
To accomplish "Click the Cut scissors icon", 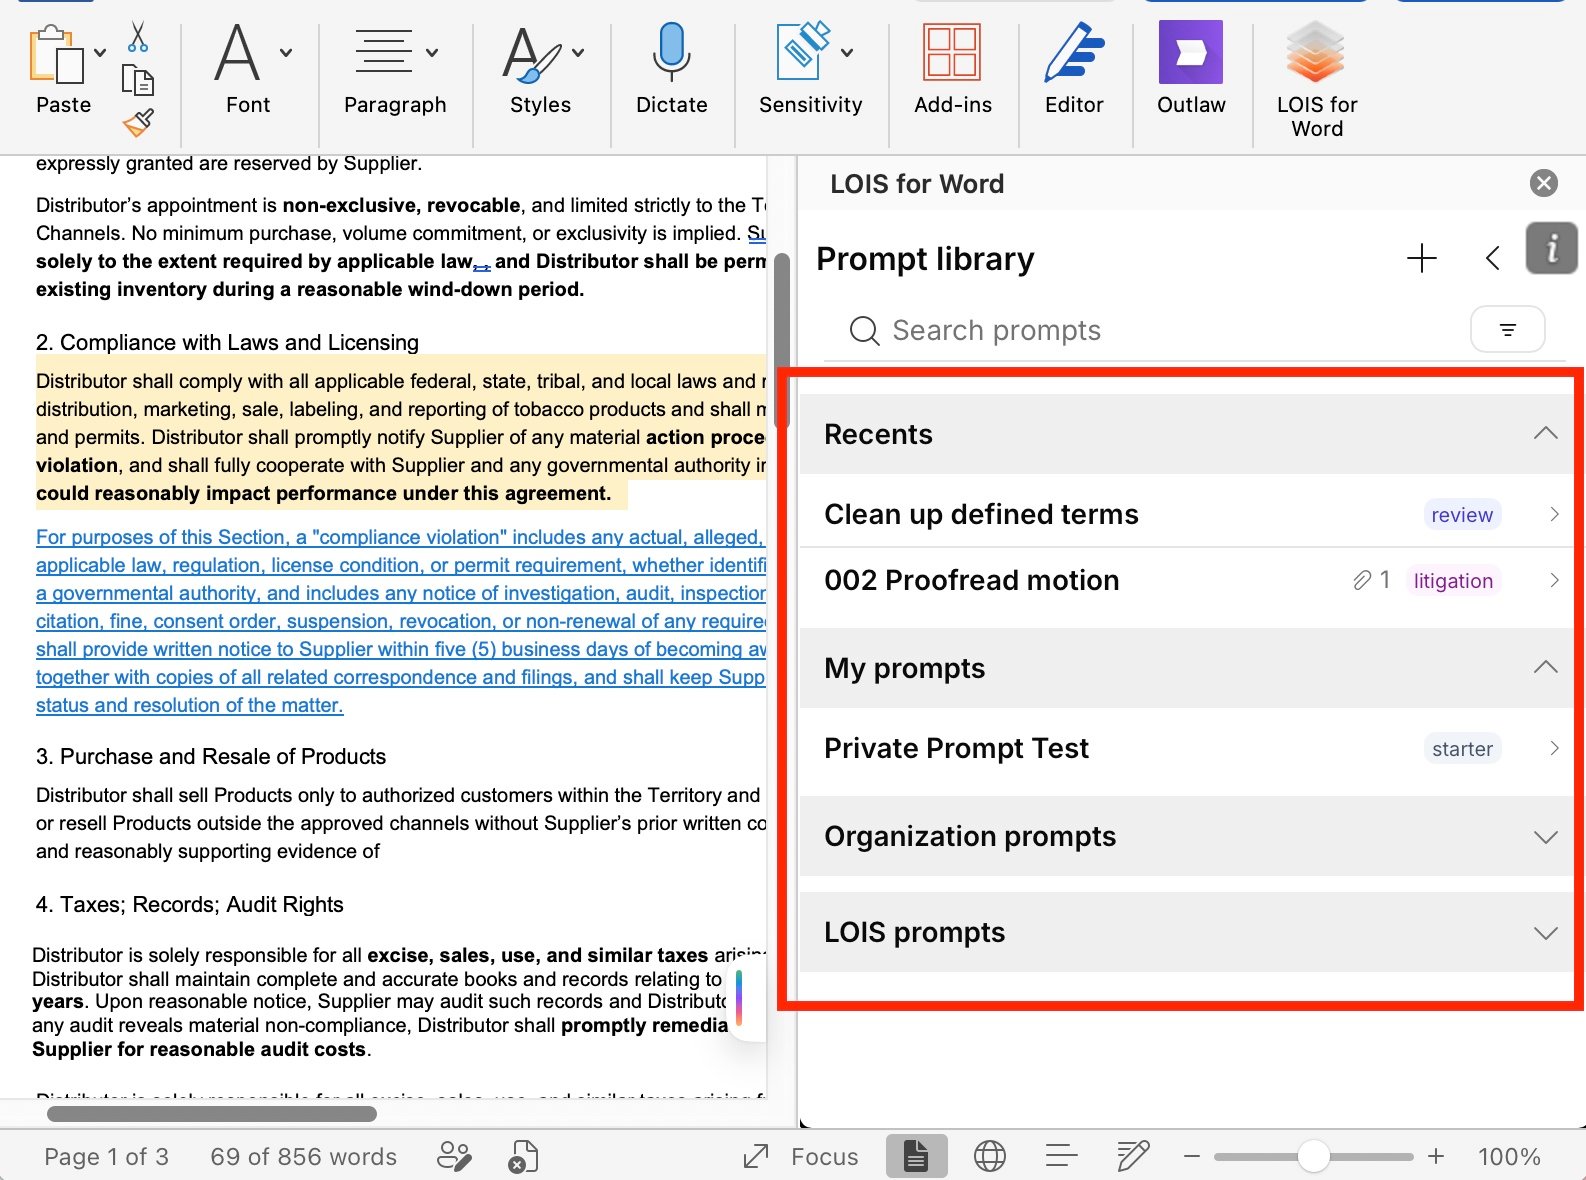I will coord(138,36).
